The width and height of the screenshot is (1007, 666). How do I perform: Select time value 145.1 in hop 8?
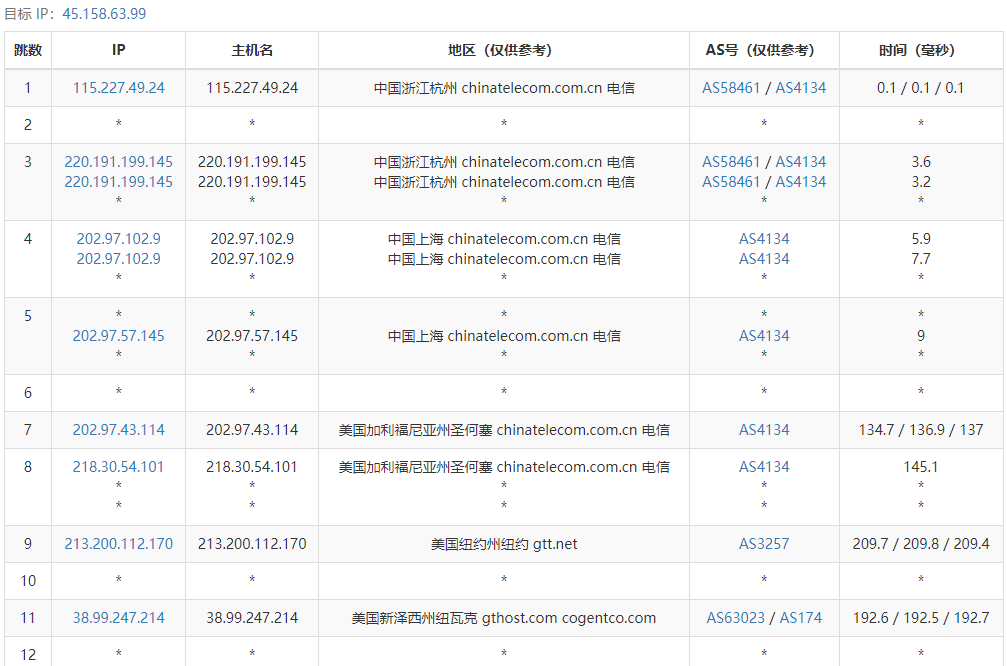pyautogui.click(x=921, y=467)
